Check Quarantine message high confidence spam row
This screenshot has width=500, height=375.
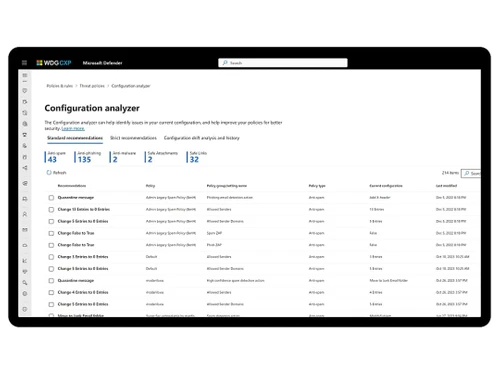coord(51,281)
